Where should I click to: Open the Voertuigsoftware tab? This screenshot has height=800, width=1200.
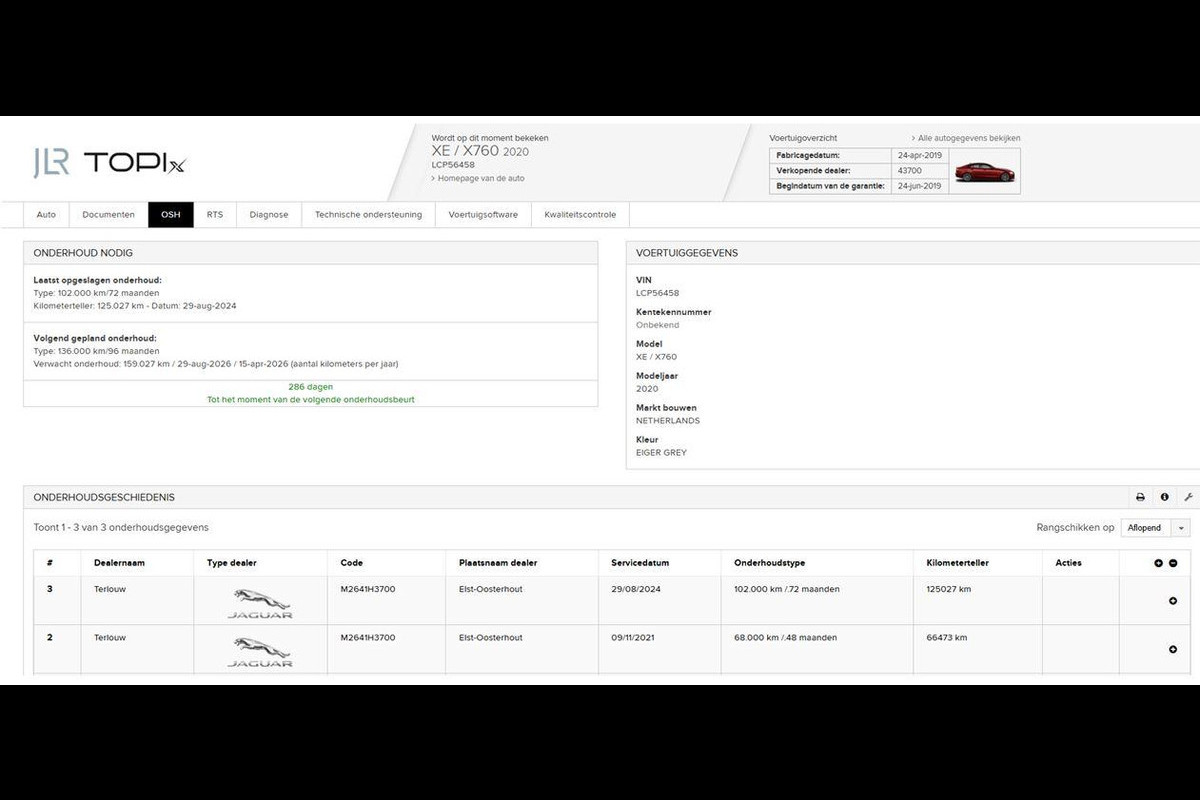click(x=483, y=215)
